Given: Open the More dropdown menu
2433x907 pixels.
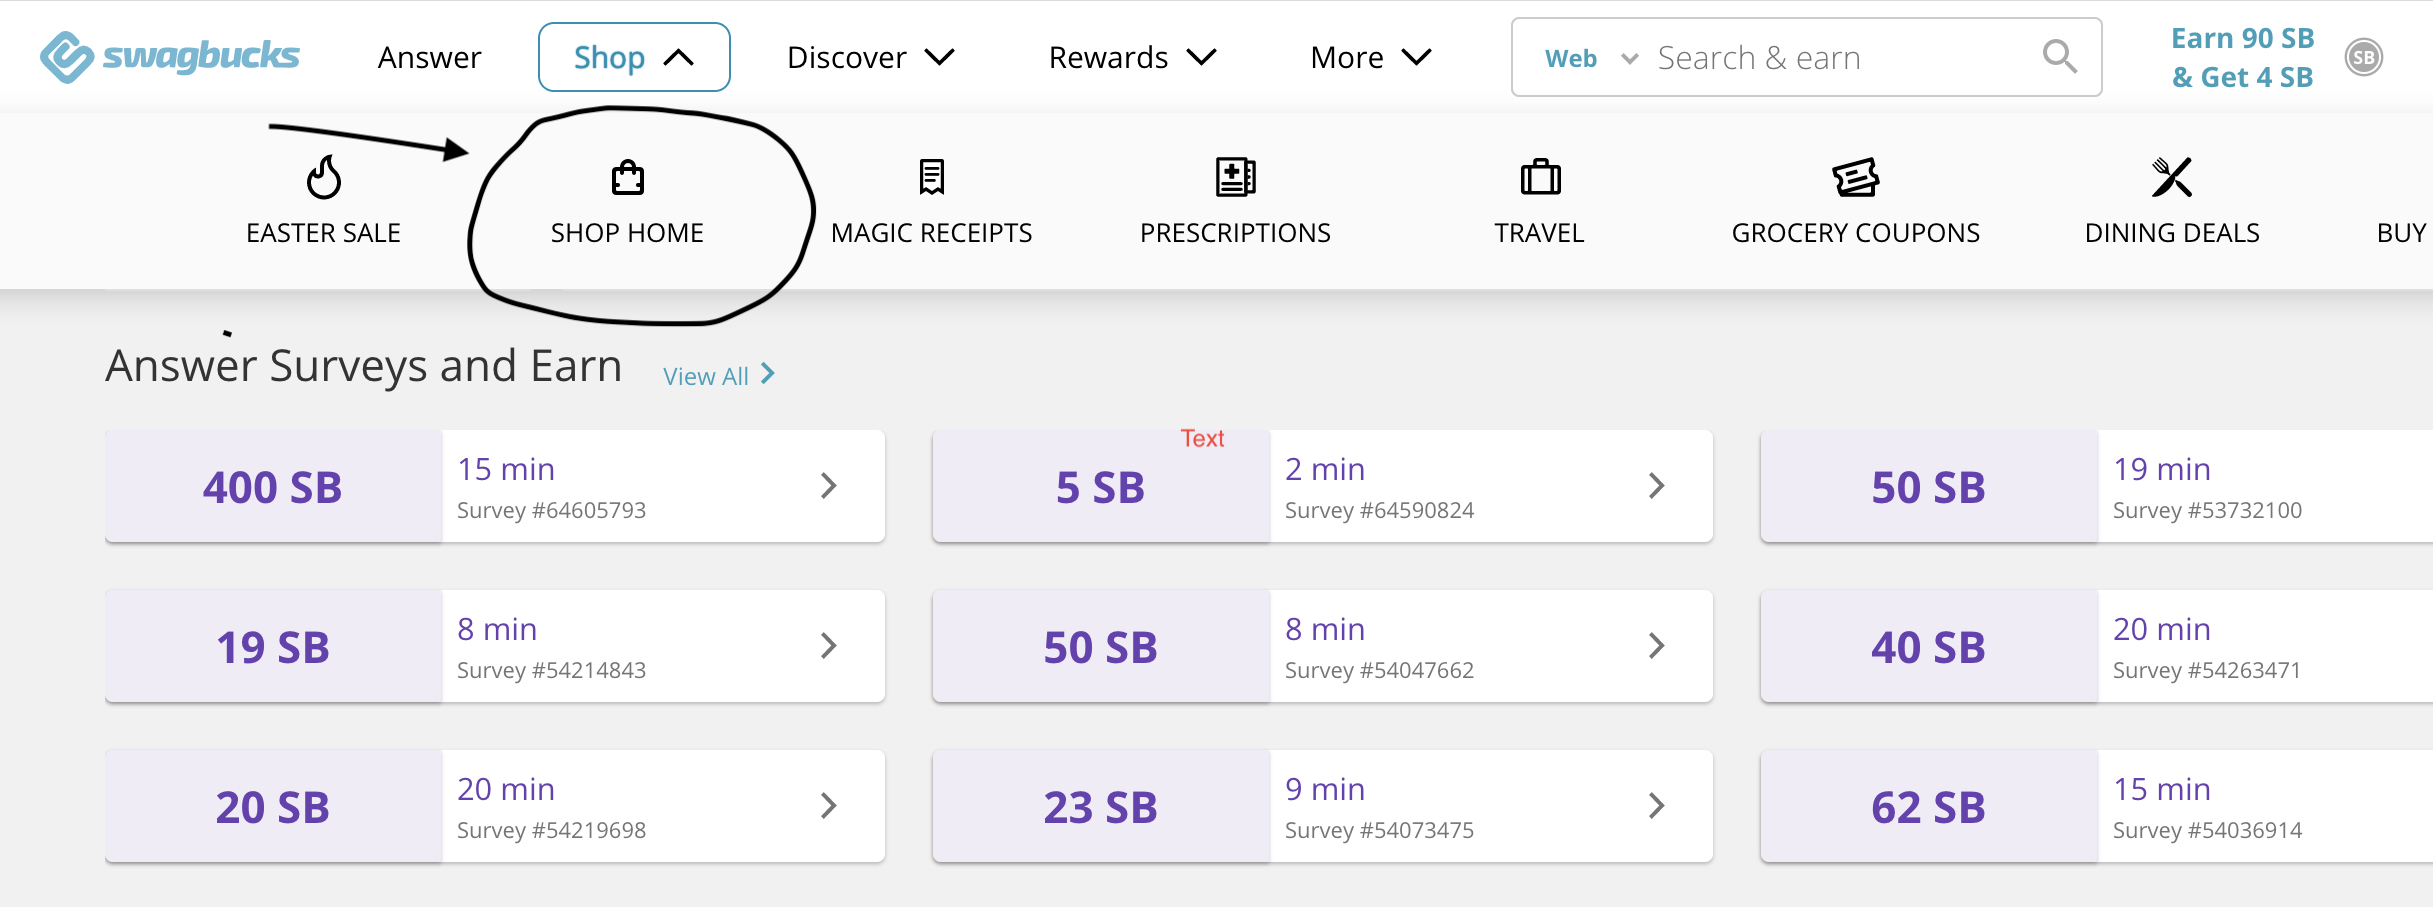Looking at the screenshot, I should (1370, 57).
